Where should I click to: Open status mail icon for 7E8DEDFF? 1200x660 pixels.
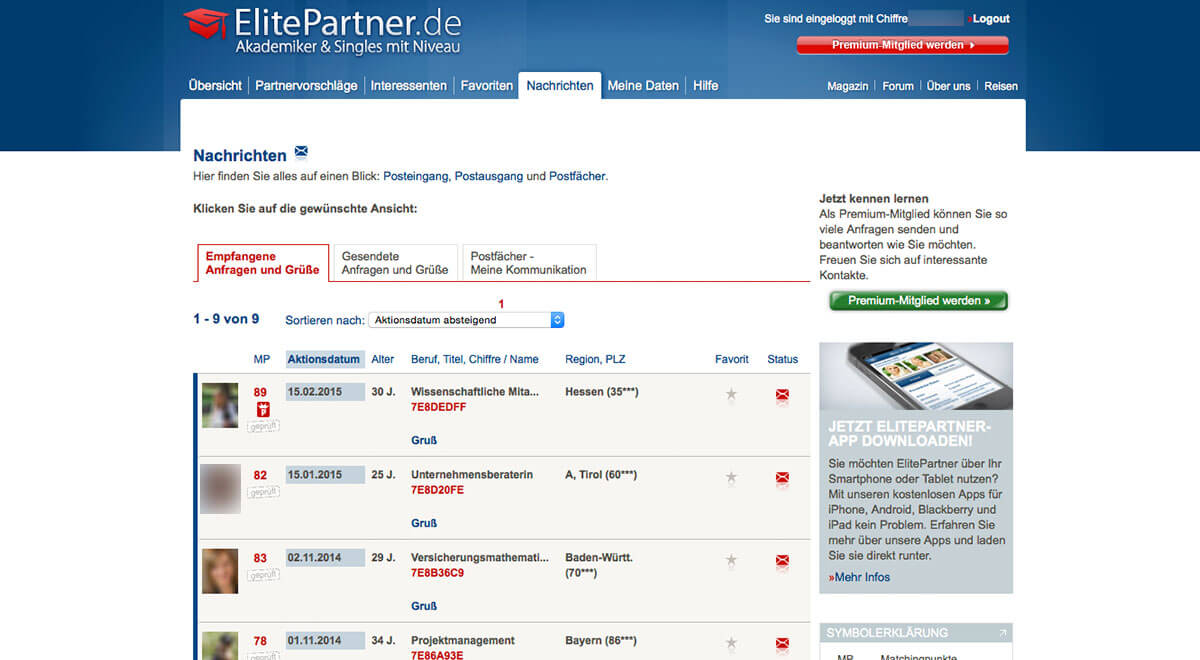click(782, 396)
